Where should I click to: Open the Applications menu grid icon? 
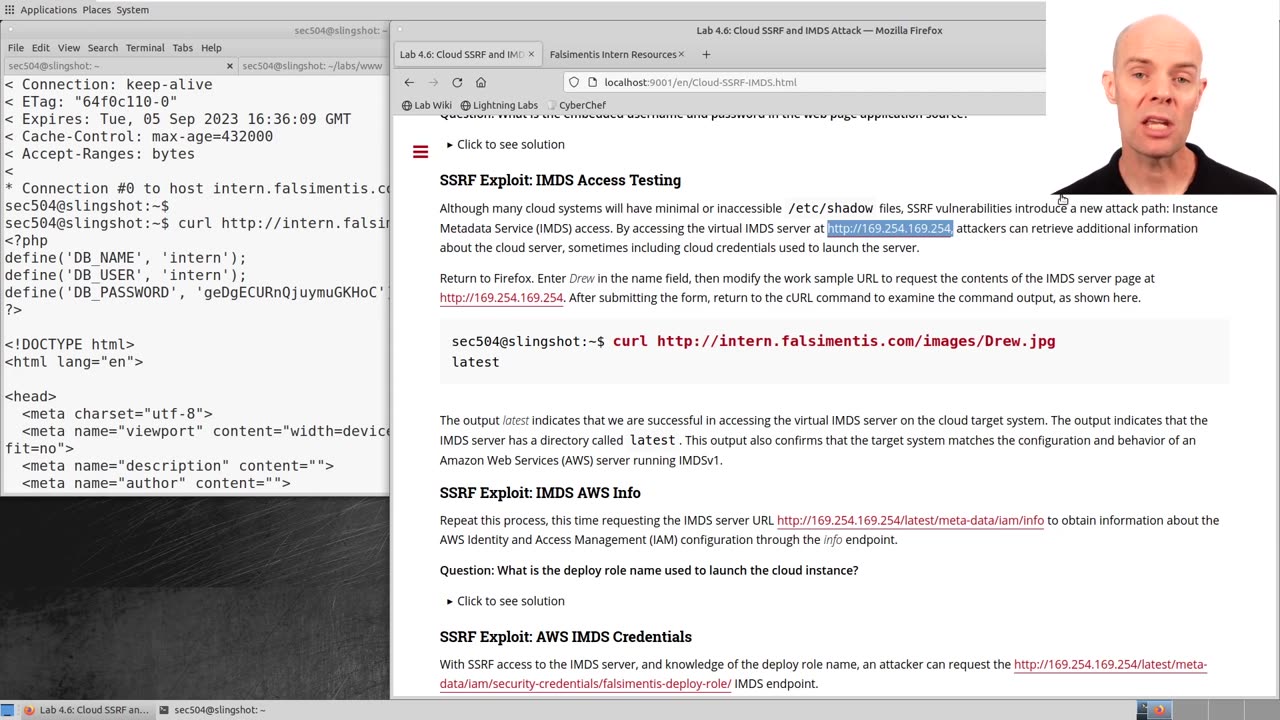click(x=8, y=10)
